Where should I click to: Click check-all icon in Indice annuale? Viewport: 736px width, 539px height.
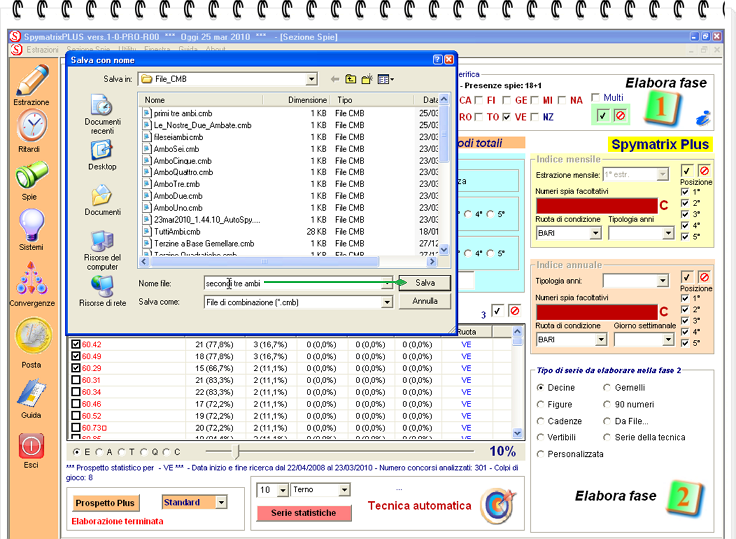(687, 277)
